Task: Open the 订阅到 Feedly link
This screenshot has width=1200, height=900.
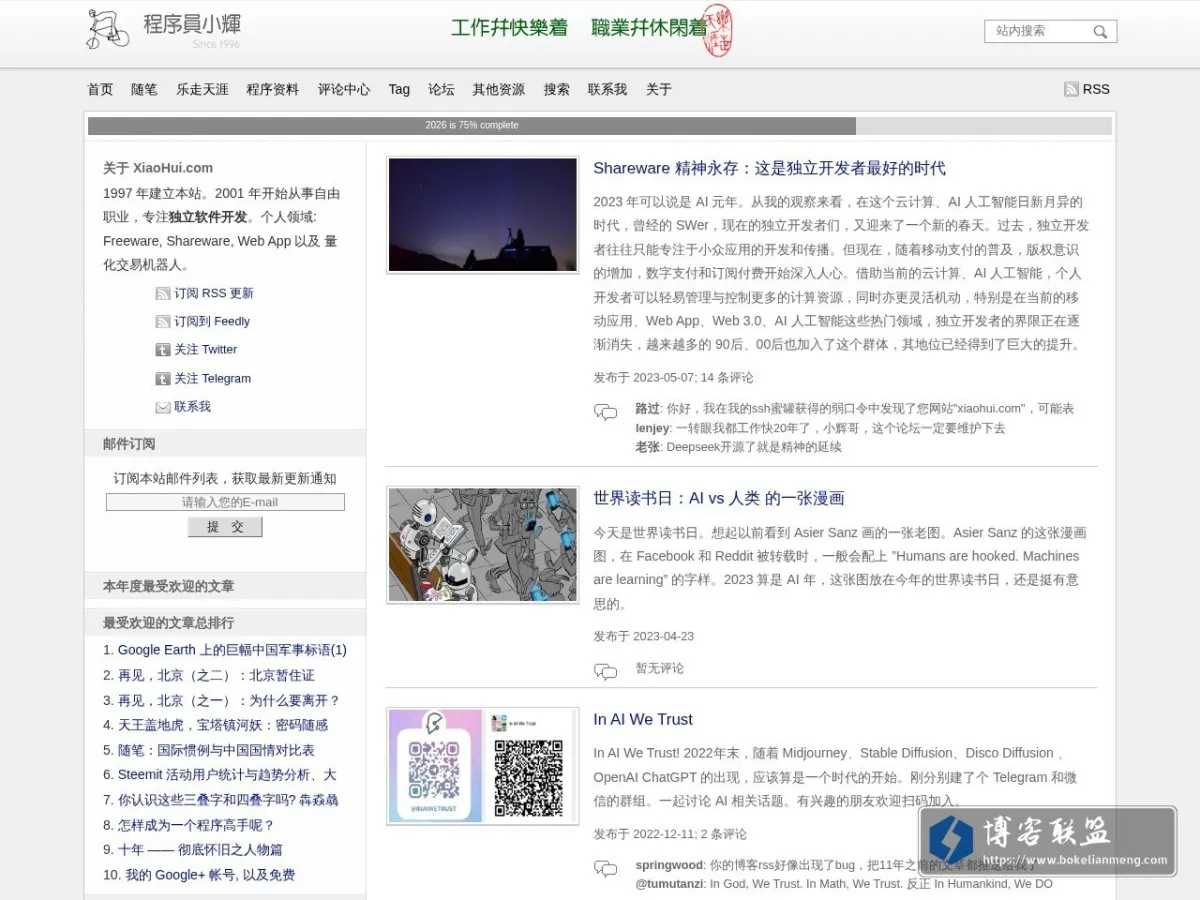Action: click(x=212, y=321)
